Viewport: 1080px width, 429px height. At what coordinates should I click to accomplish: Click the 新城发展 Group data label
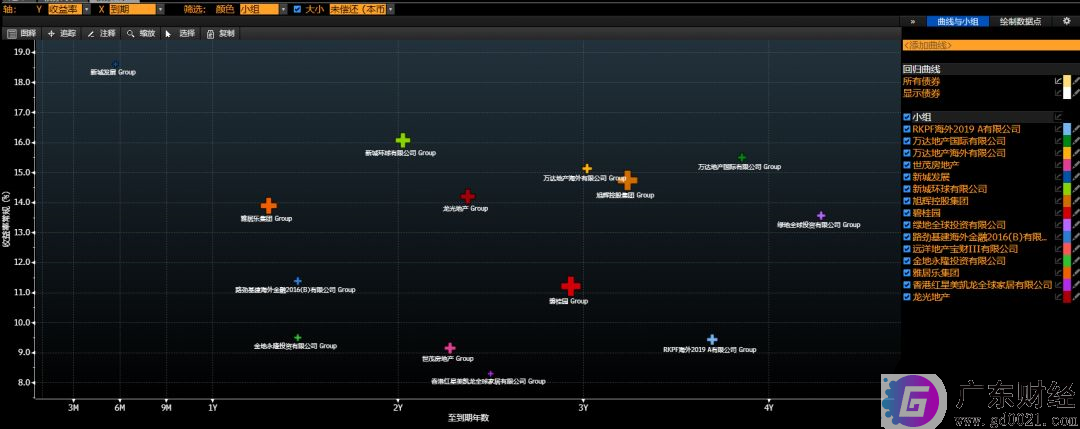click(113, 72)
